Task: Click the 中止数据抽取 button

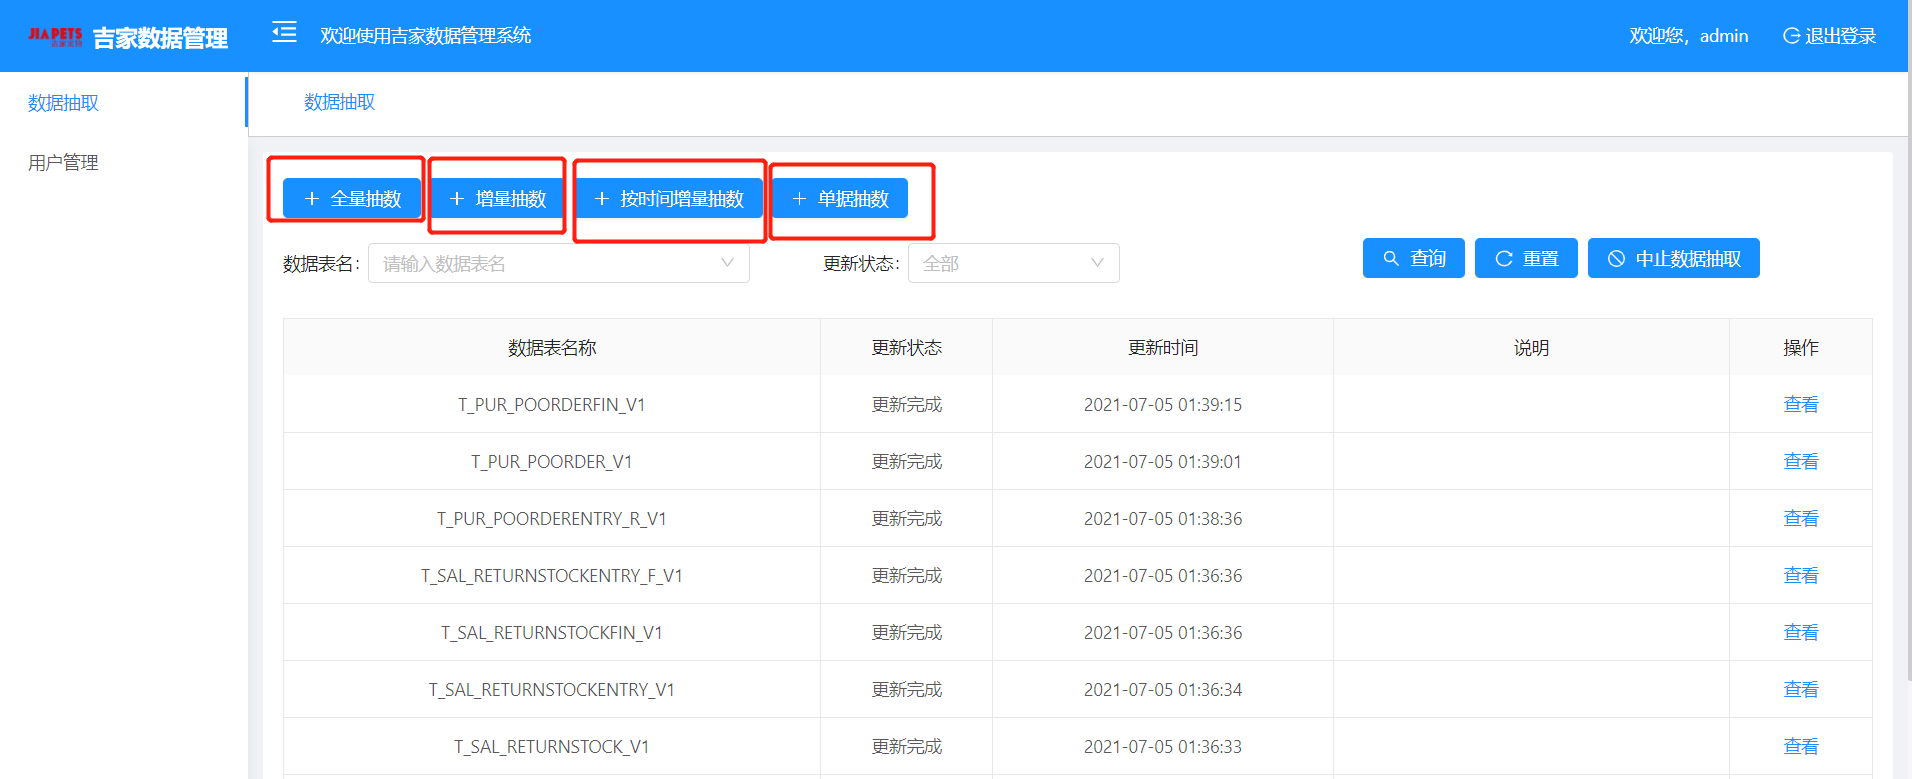Action: point(1674,258)
